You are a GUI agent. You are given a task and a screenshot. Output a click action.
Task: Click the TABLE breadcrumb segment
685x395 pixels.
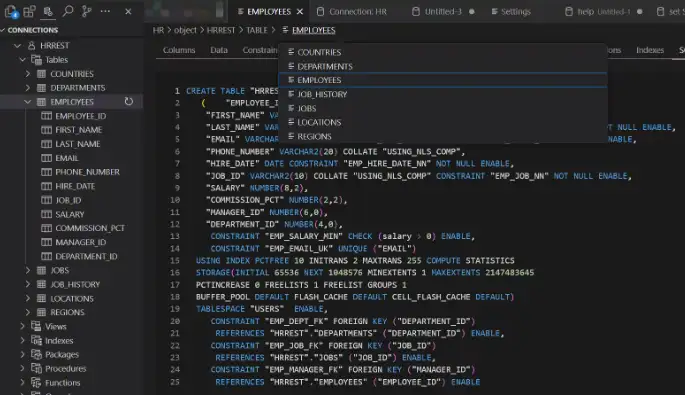pyautogui.click(x=256, y=30)
